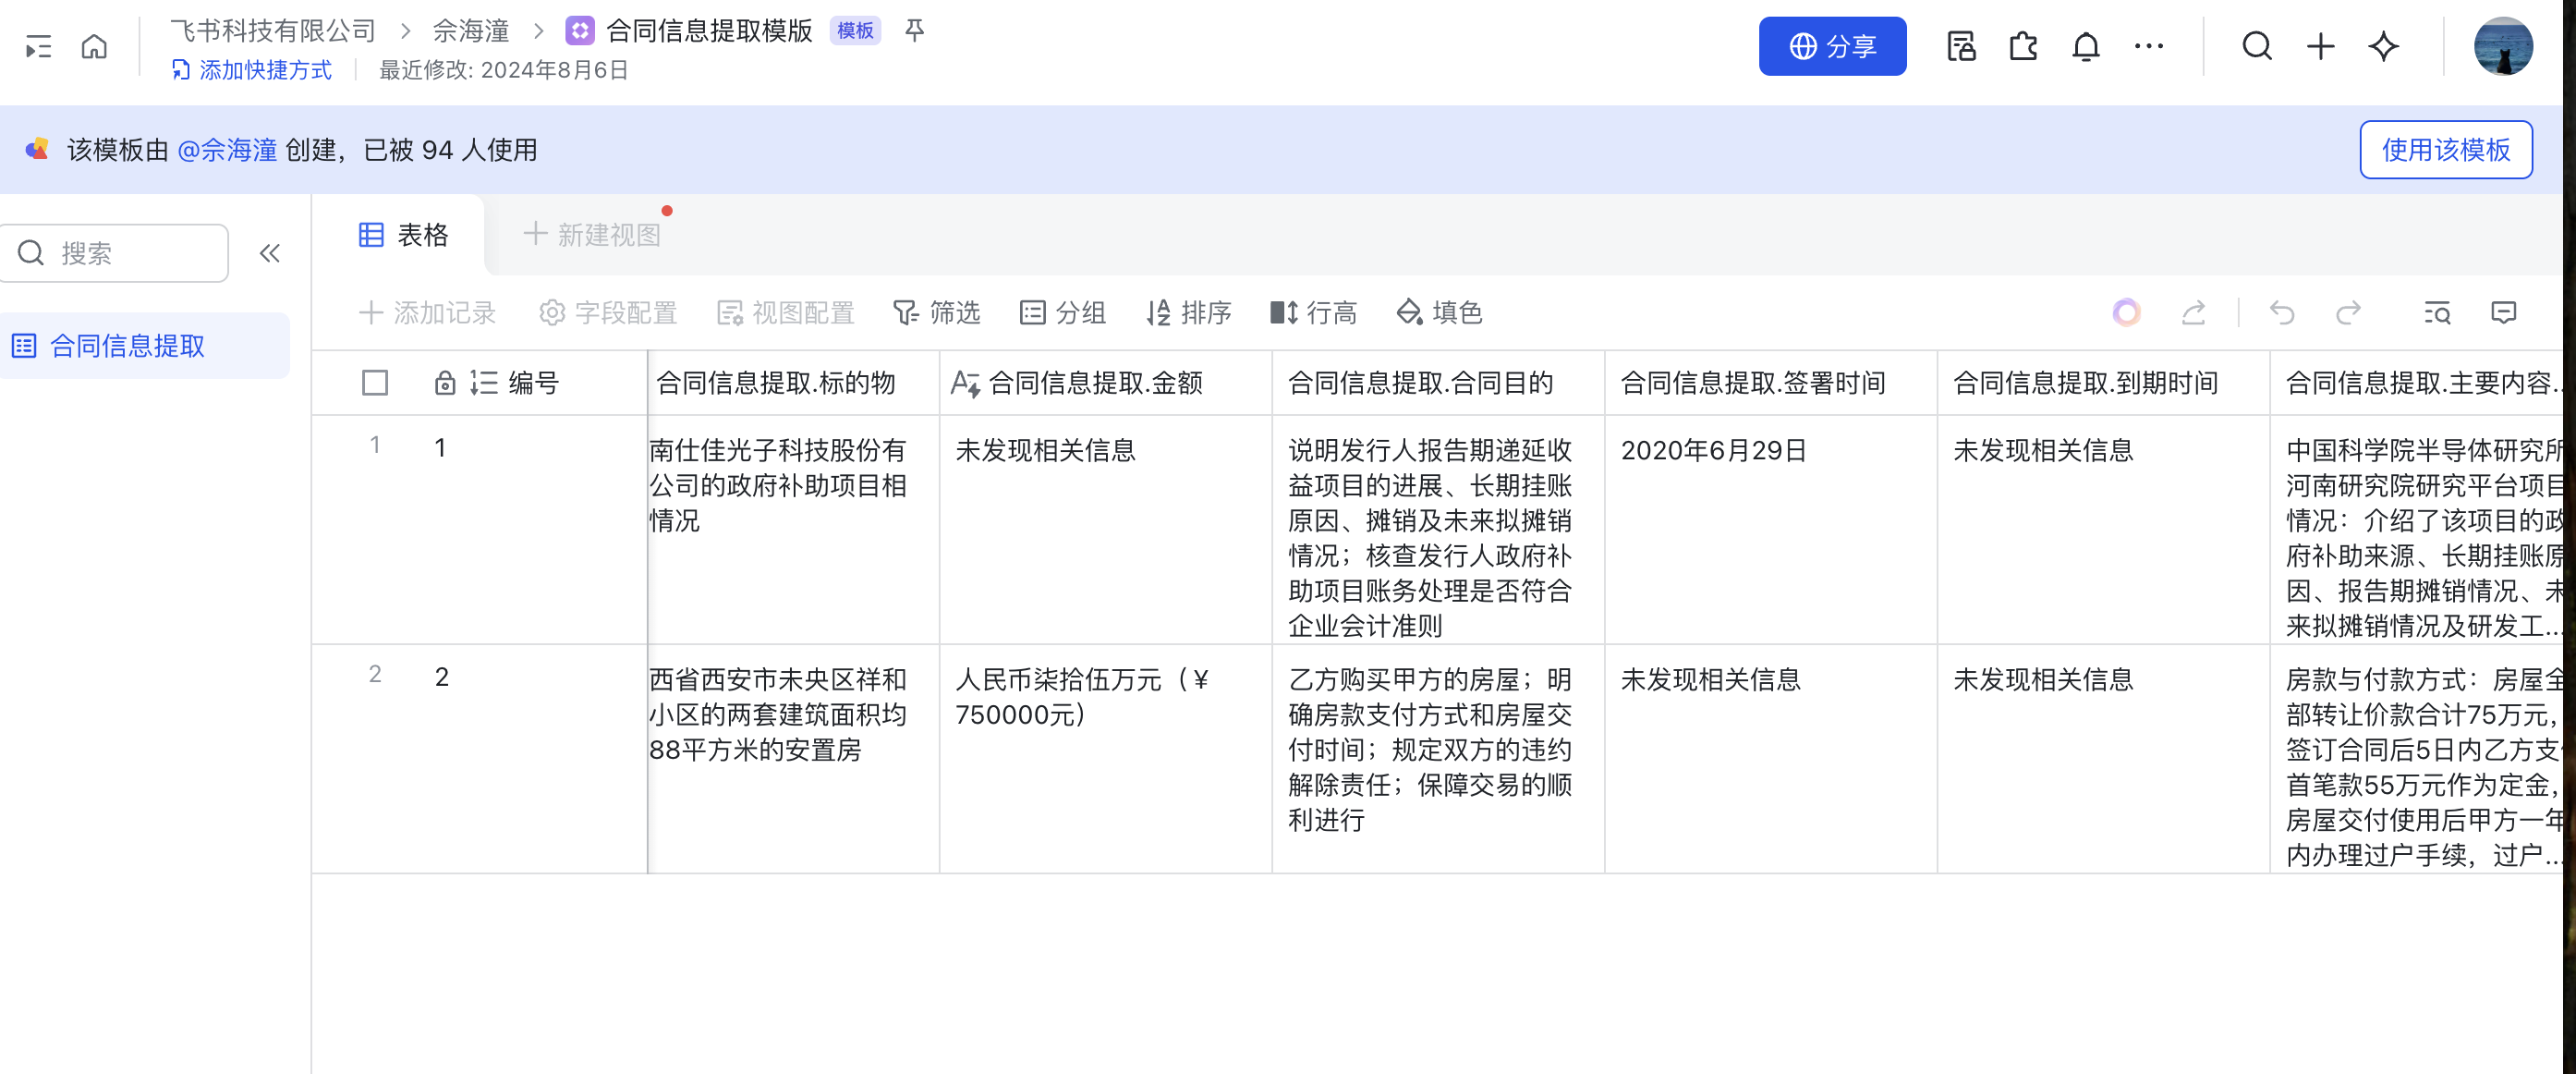Viewport: 2576px width, 1074px height.
Task: Select 合同信息提取 table in sidebar
Action: [x=127, y=346]
